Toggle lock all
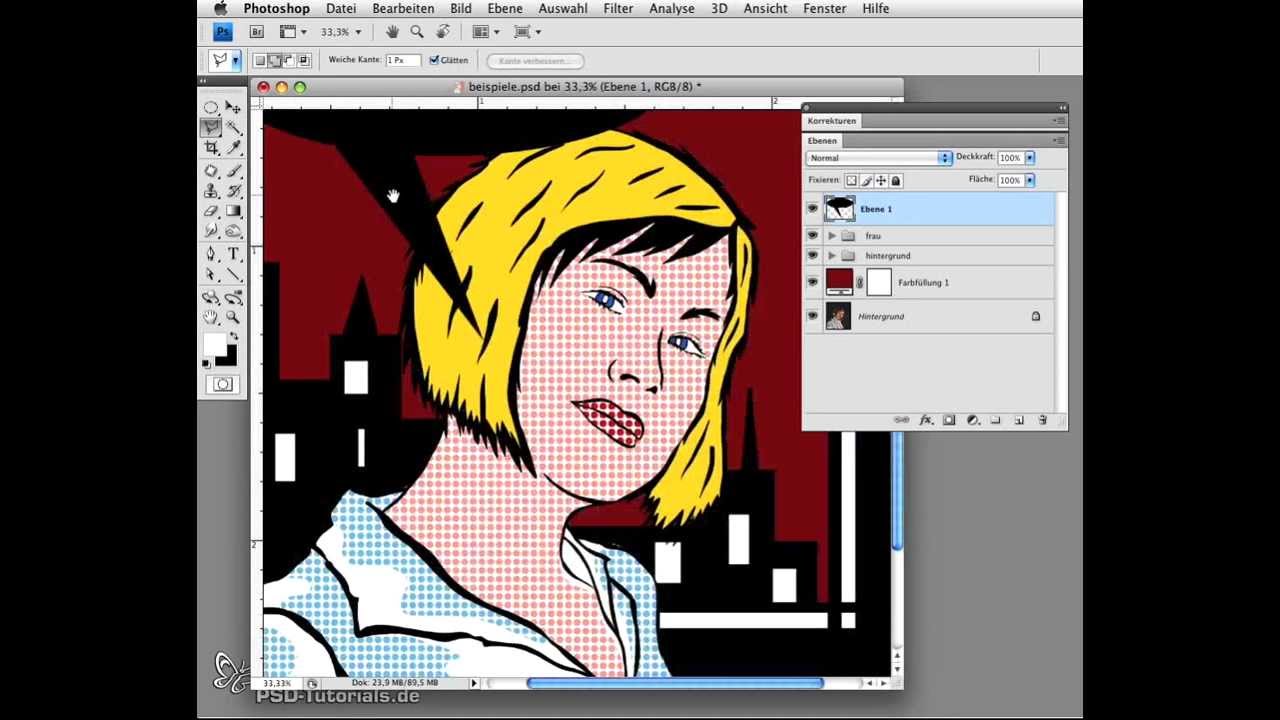Viewport: 1280px width, 720px height. (896, 181)
